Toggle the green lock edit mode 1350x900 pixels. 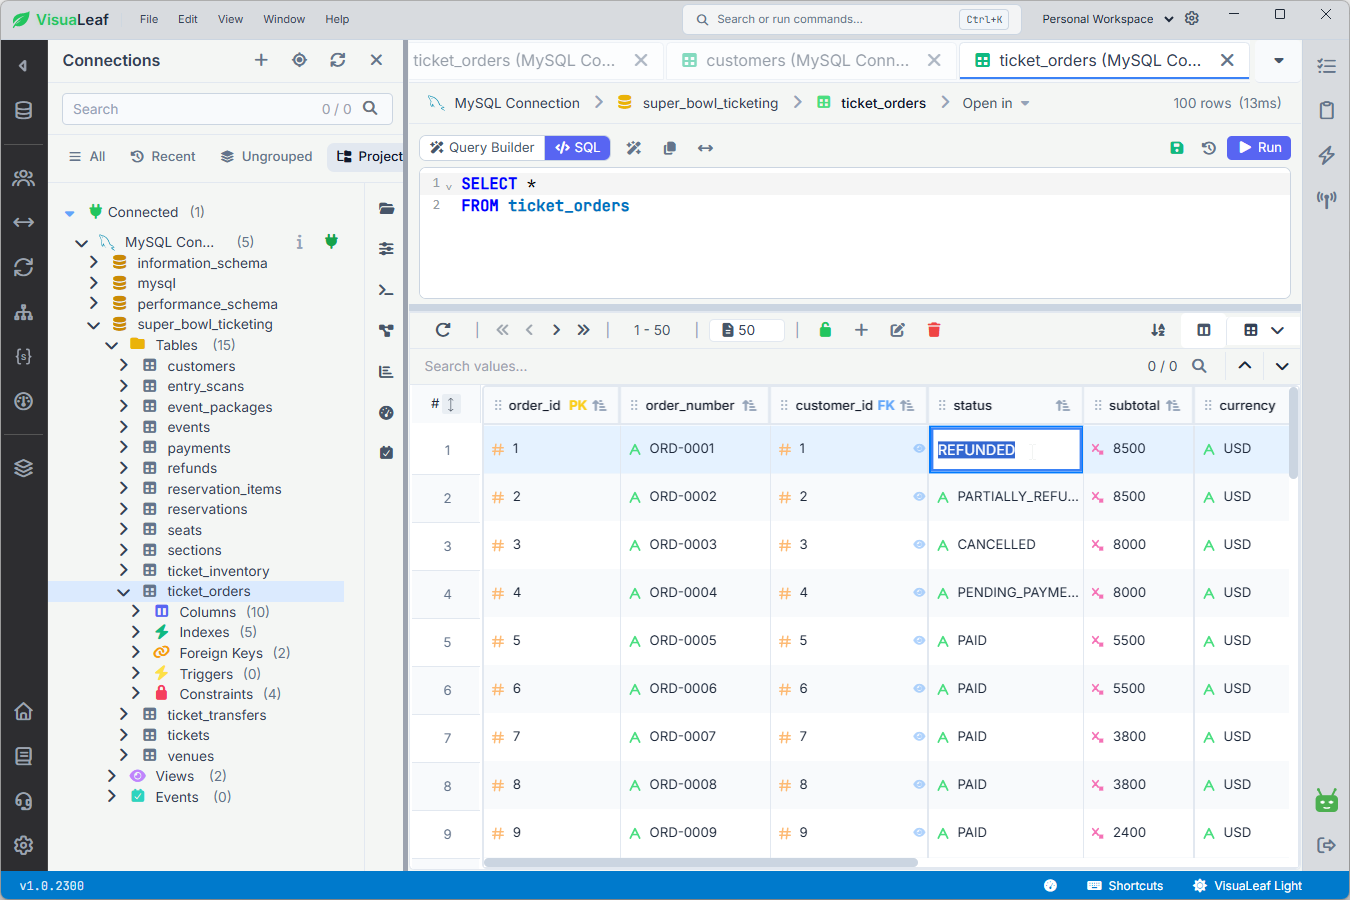[x=825, y=330]
